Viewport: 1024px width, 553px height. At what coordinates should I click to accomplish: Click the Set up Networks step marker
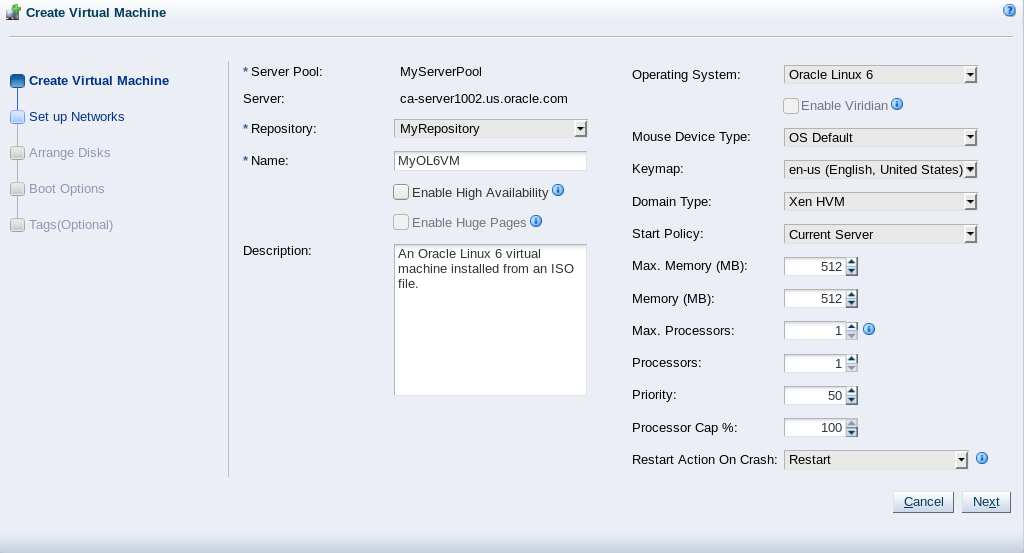click(x=18, y=117)
